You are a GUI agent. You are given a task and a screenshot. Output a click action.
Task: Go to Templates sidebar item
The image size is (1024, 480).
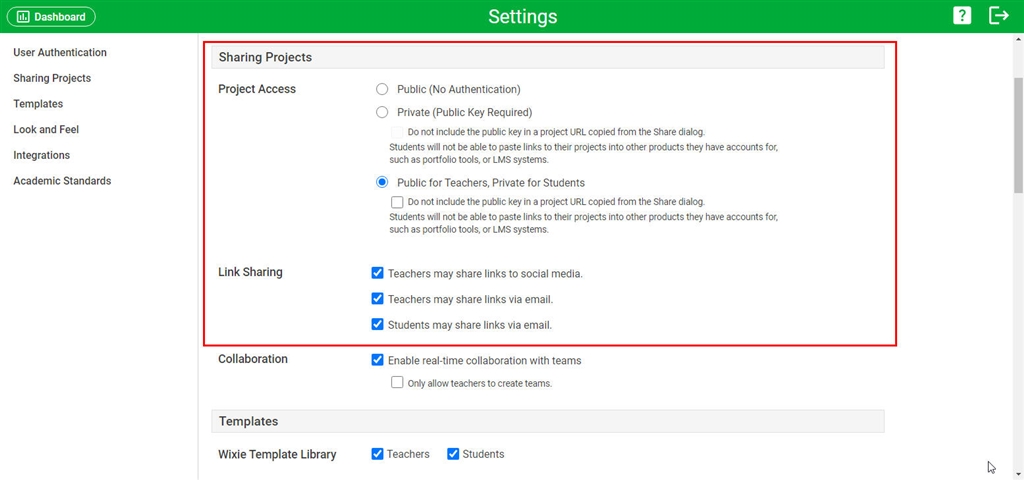38,104
